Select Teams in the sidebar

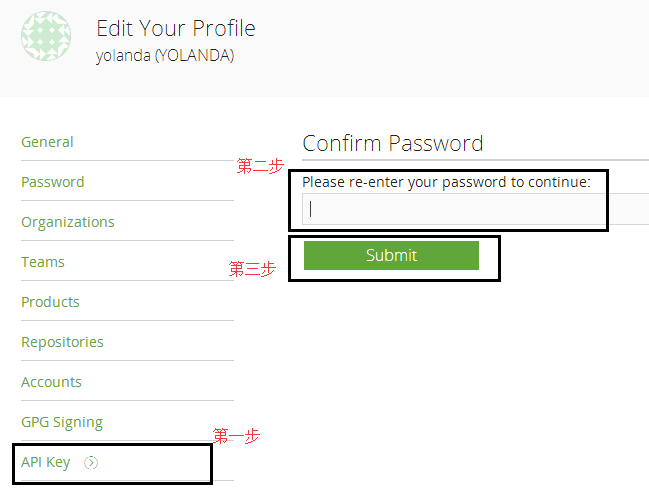43,262
